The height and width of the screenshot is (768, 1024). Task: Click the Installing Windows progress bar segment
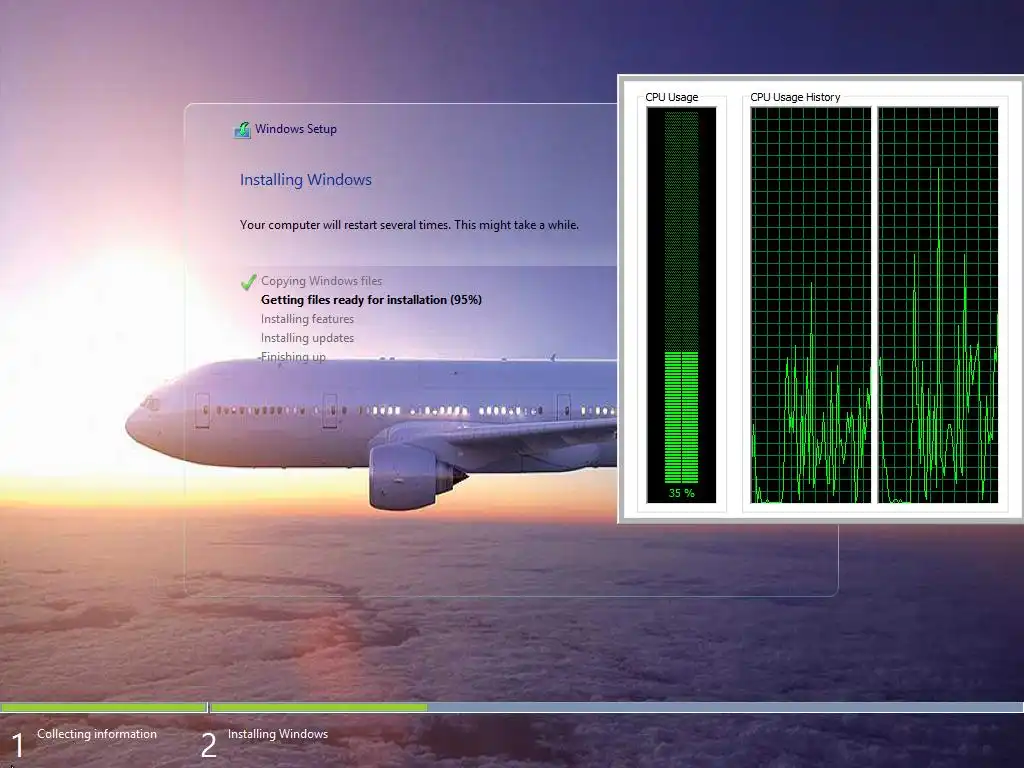[x=616, y=707]
